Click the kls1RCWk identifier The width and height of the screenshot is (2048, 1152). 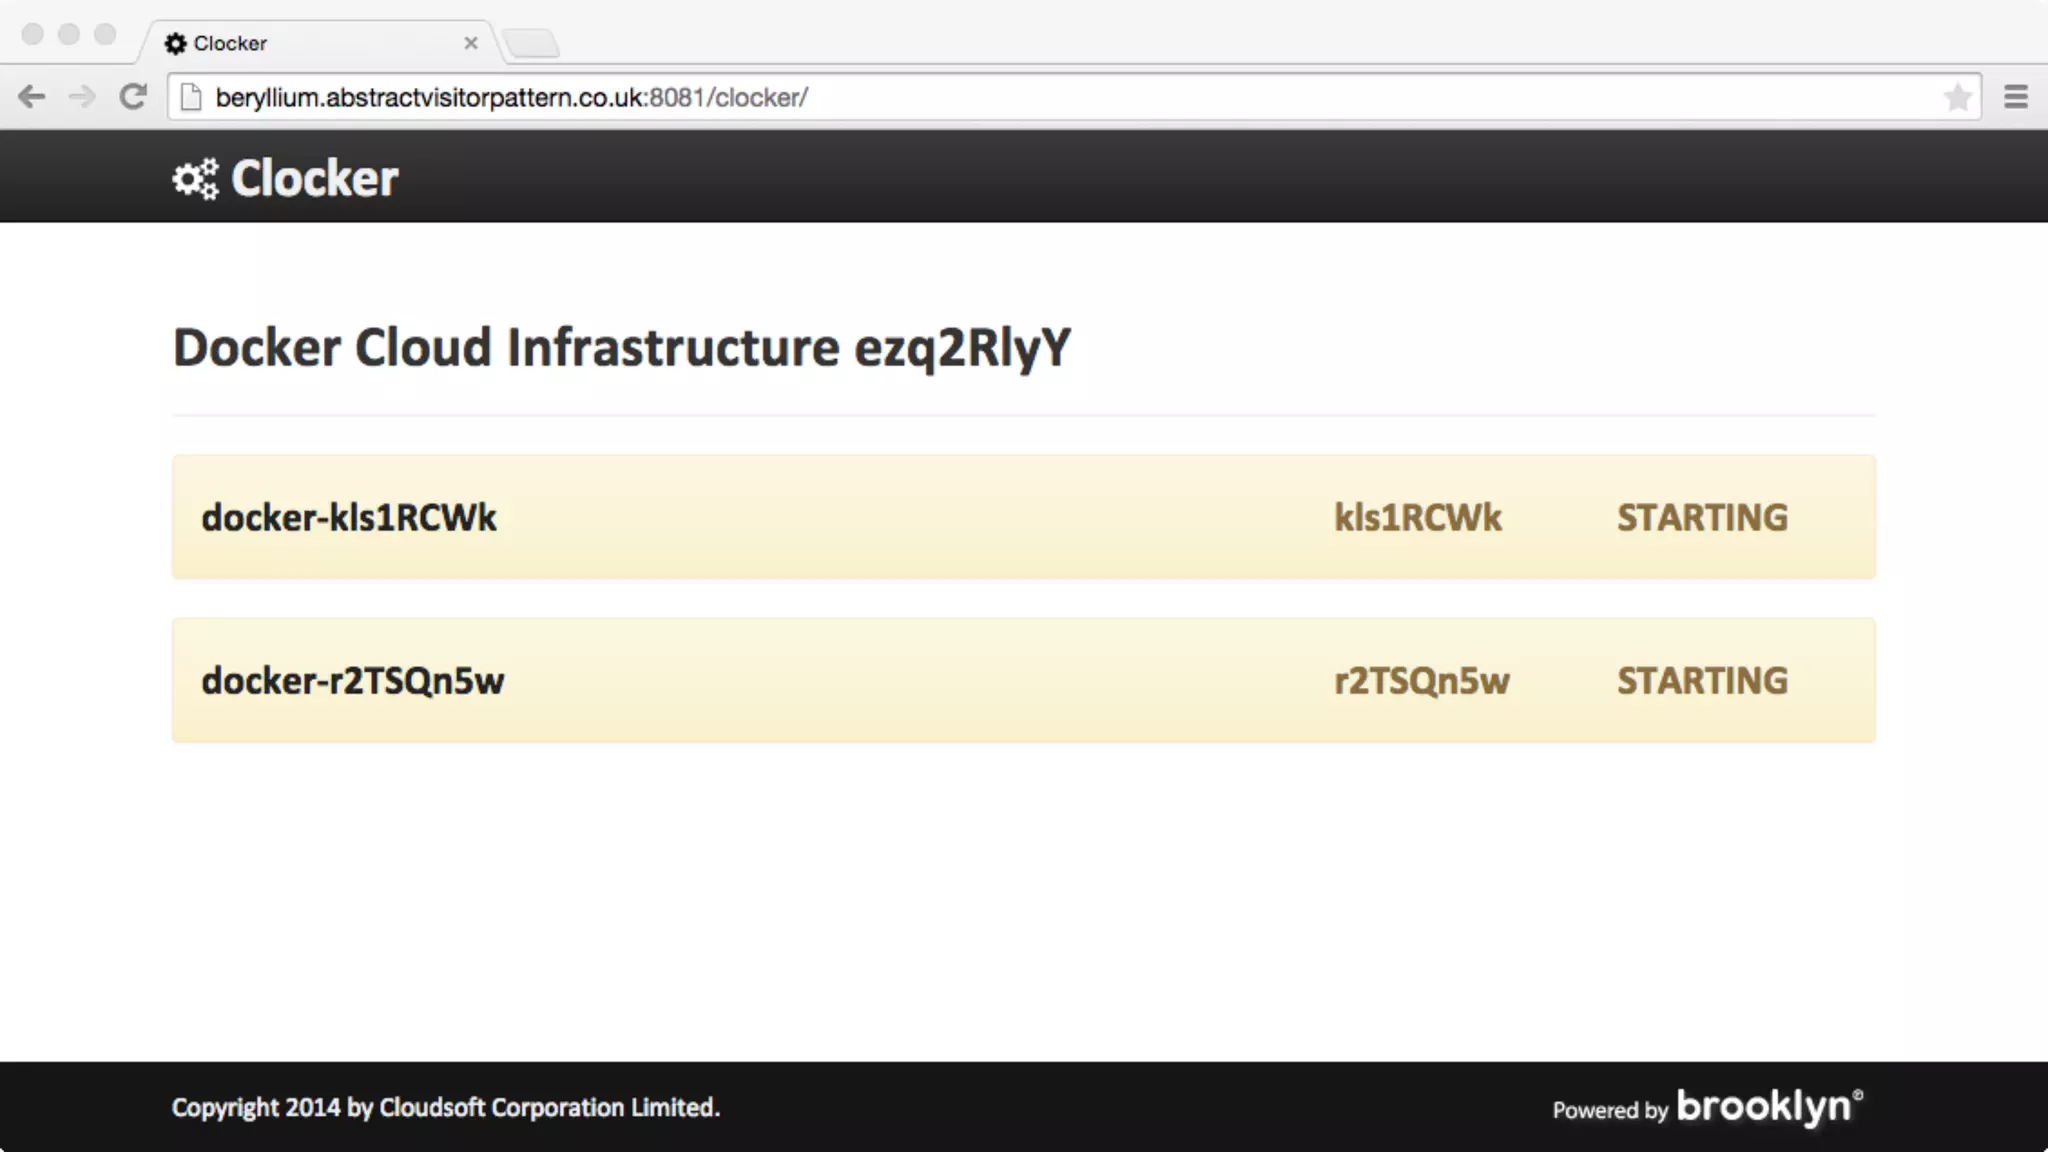click(1417, 518)
